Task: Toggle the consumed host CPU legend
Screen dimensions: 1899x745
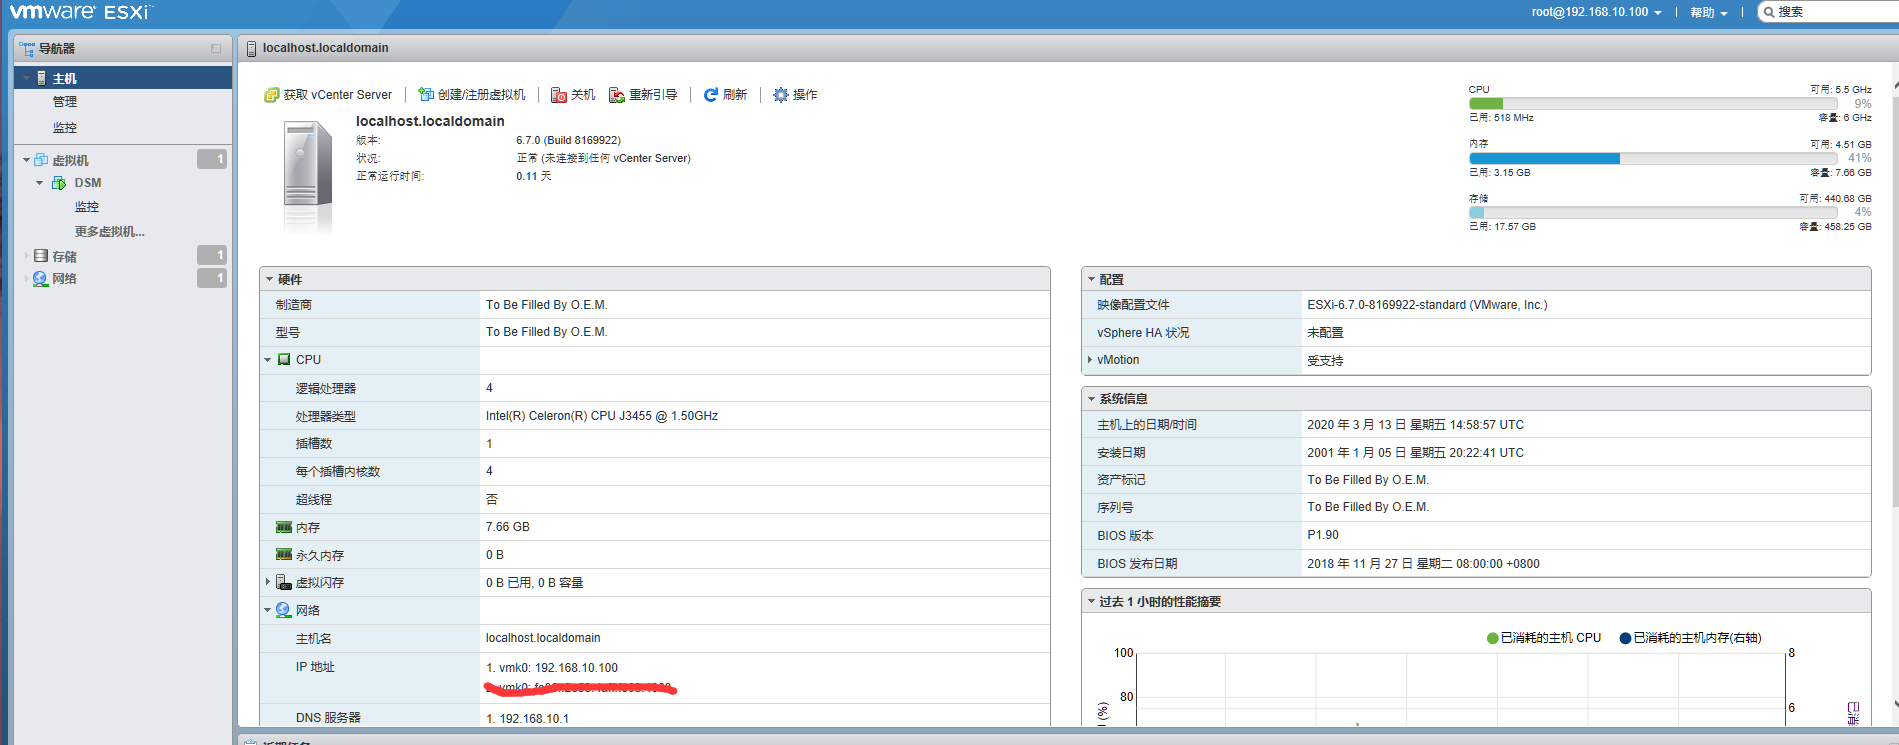Action: (x=1544, y=638)
